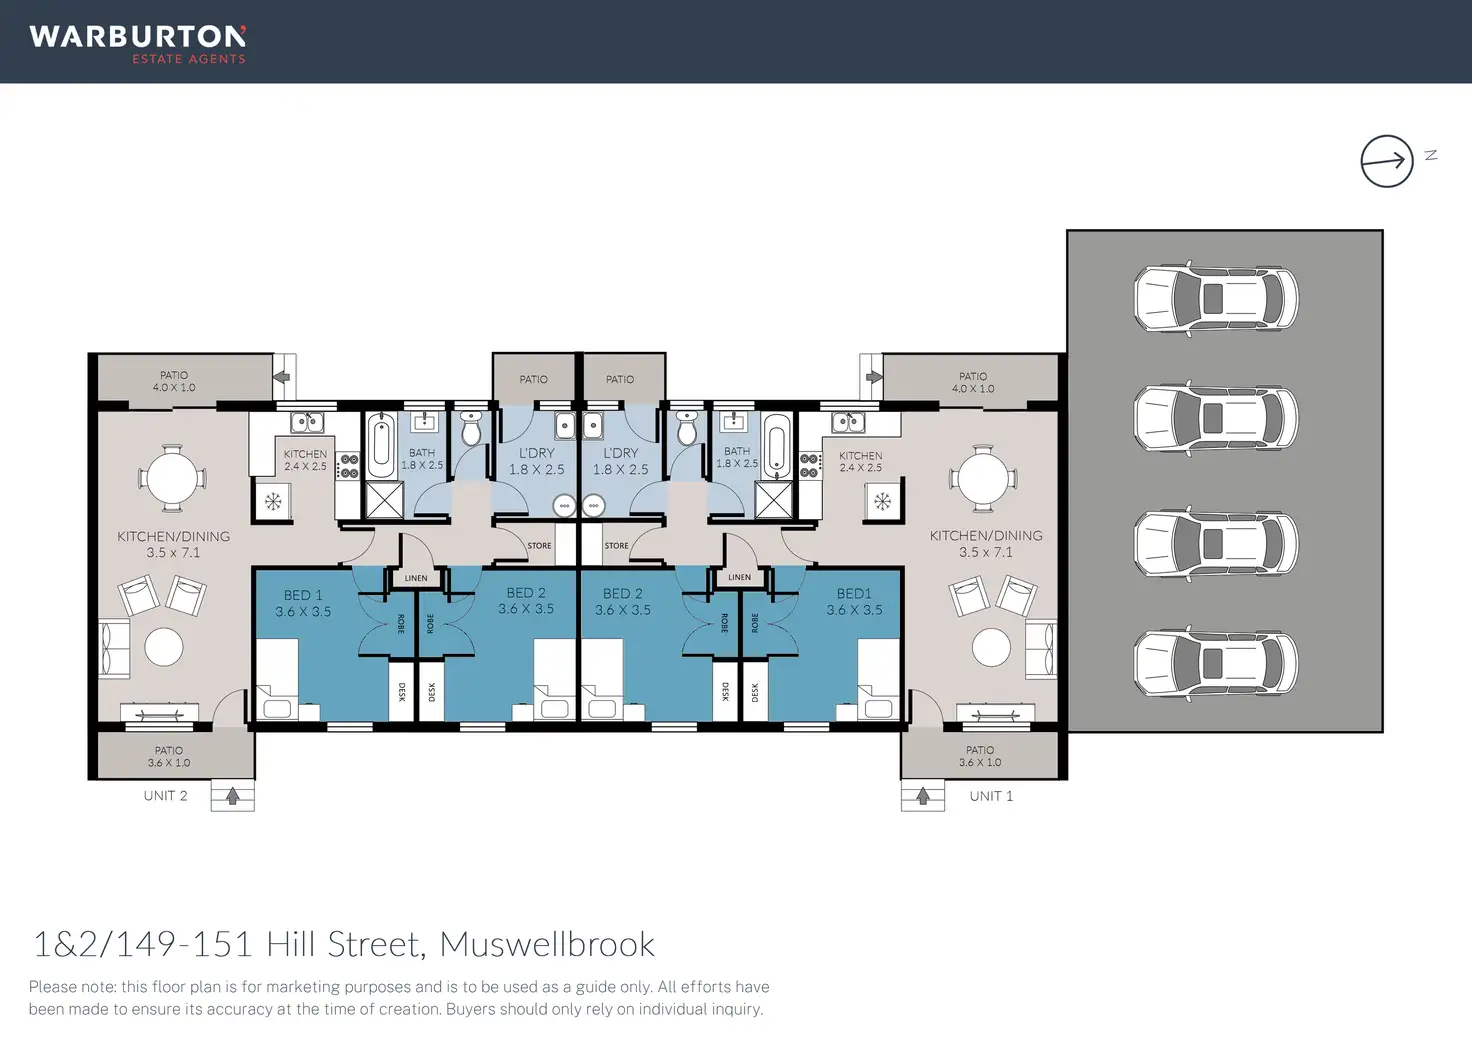The height and width of the screenshot is (1040, 1472).
Task: Click the Unit 1 4.0 x 1.0 patio arrow
Action: [x=874, y=377]
